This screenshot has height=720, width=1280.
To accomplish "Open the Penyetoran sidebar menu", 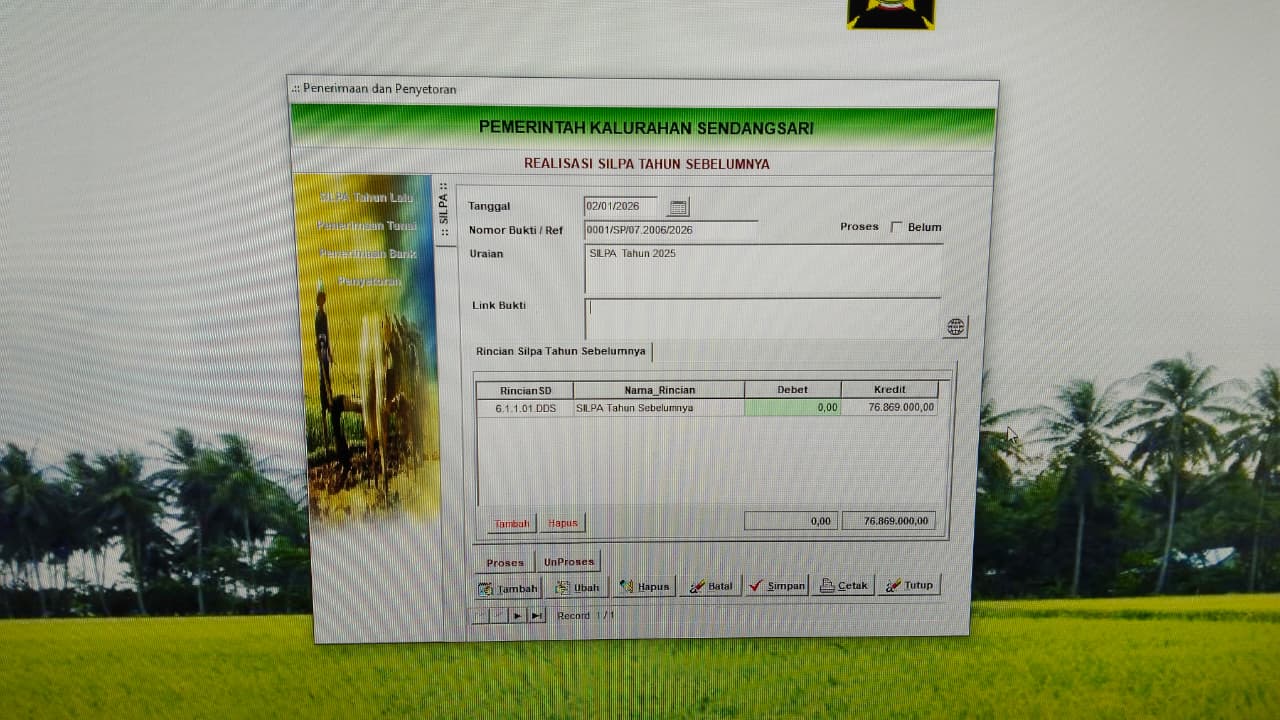I will [368, 282].
